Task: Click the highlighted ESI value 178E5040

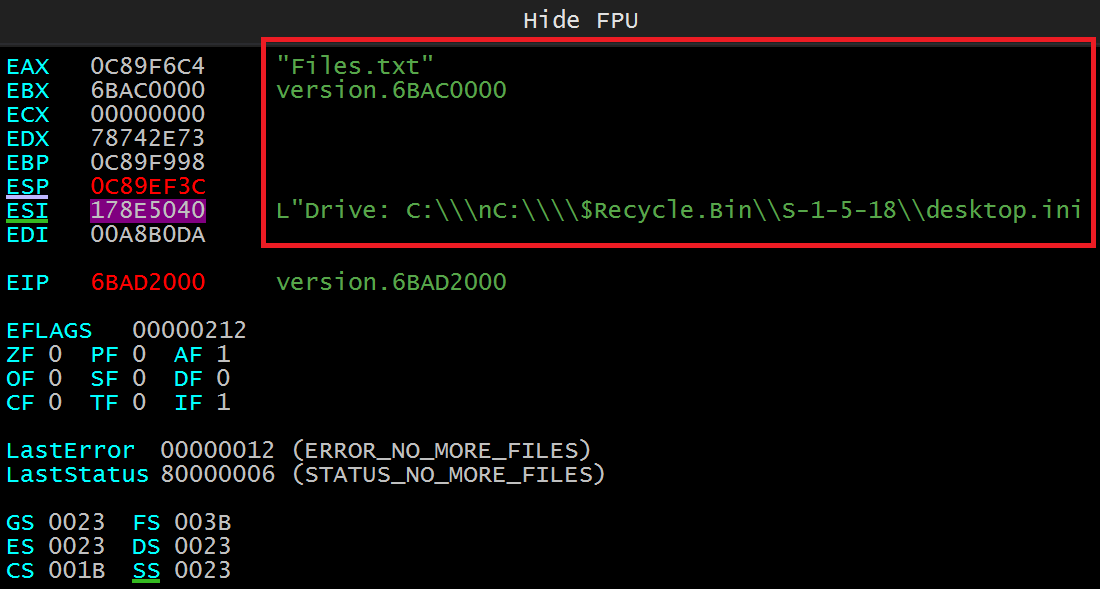Action: click(147, 210)
